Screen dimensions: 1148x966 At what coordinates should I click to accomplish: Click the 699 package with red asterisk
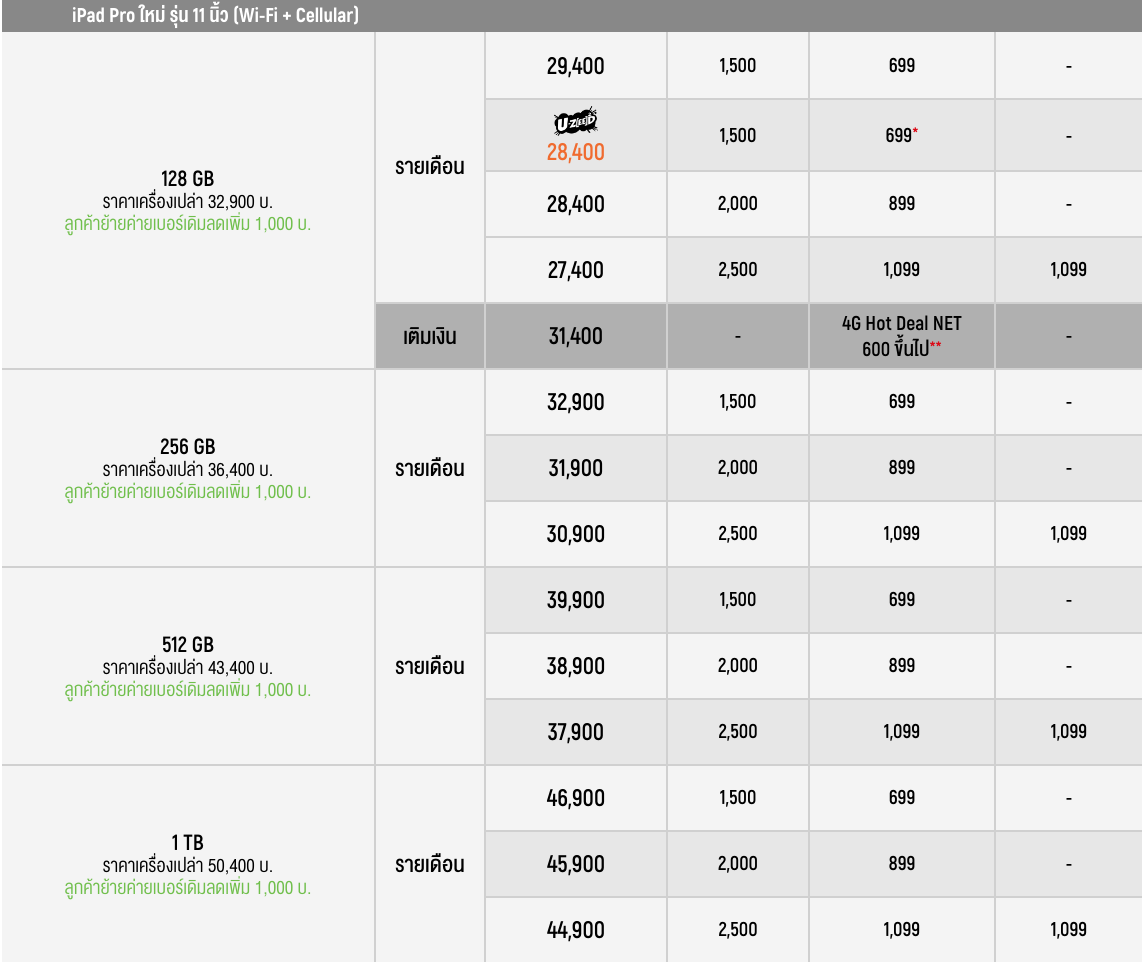[901, 135]
